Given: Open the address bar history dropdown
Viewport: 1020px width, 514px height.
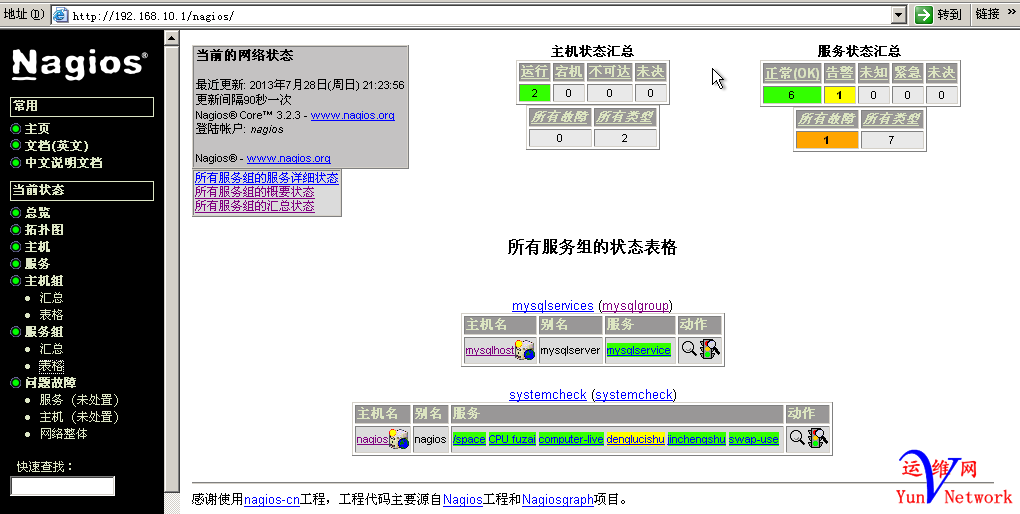Looking at the screenshot, I should (899, 15).
